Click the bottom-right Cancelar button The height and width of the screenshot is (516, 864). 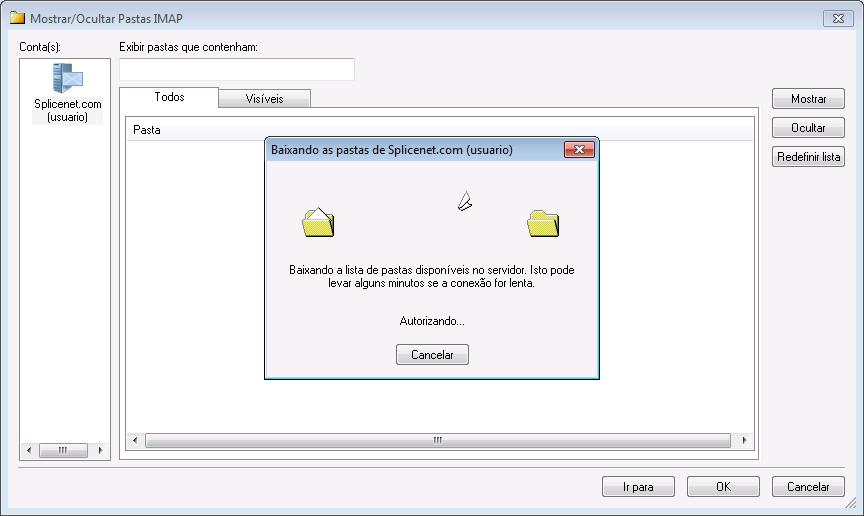pos(808,487)
